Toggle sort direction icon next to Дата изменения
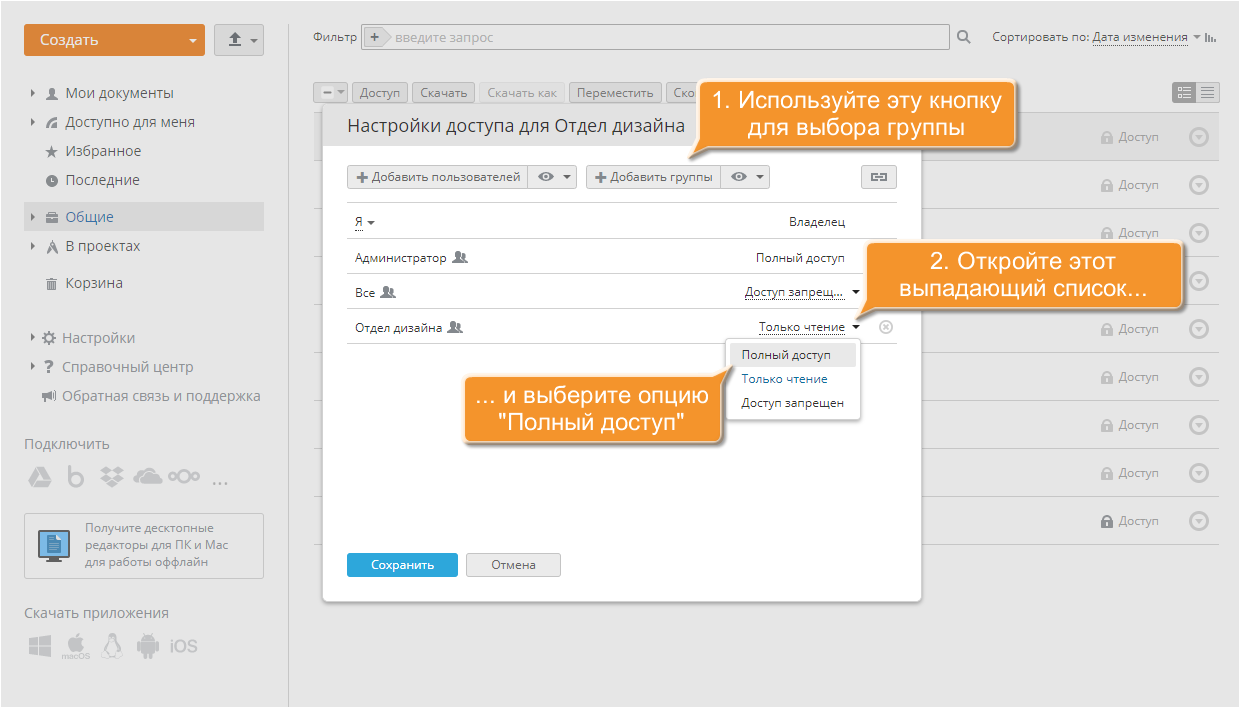Screen dimensions: 1240x708 [1211, 38]
